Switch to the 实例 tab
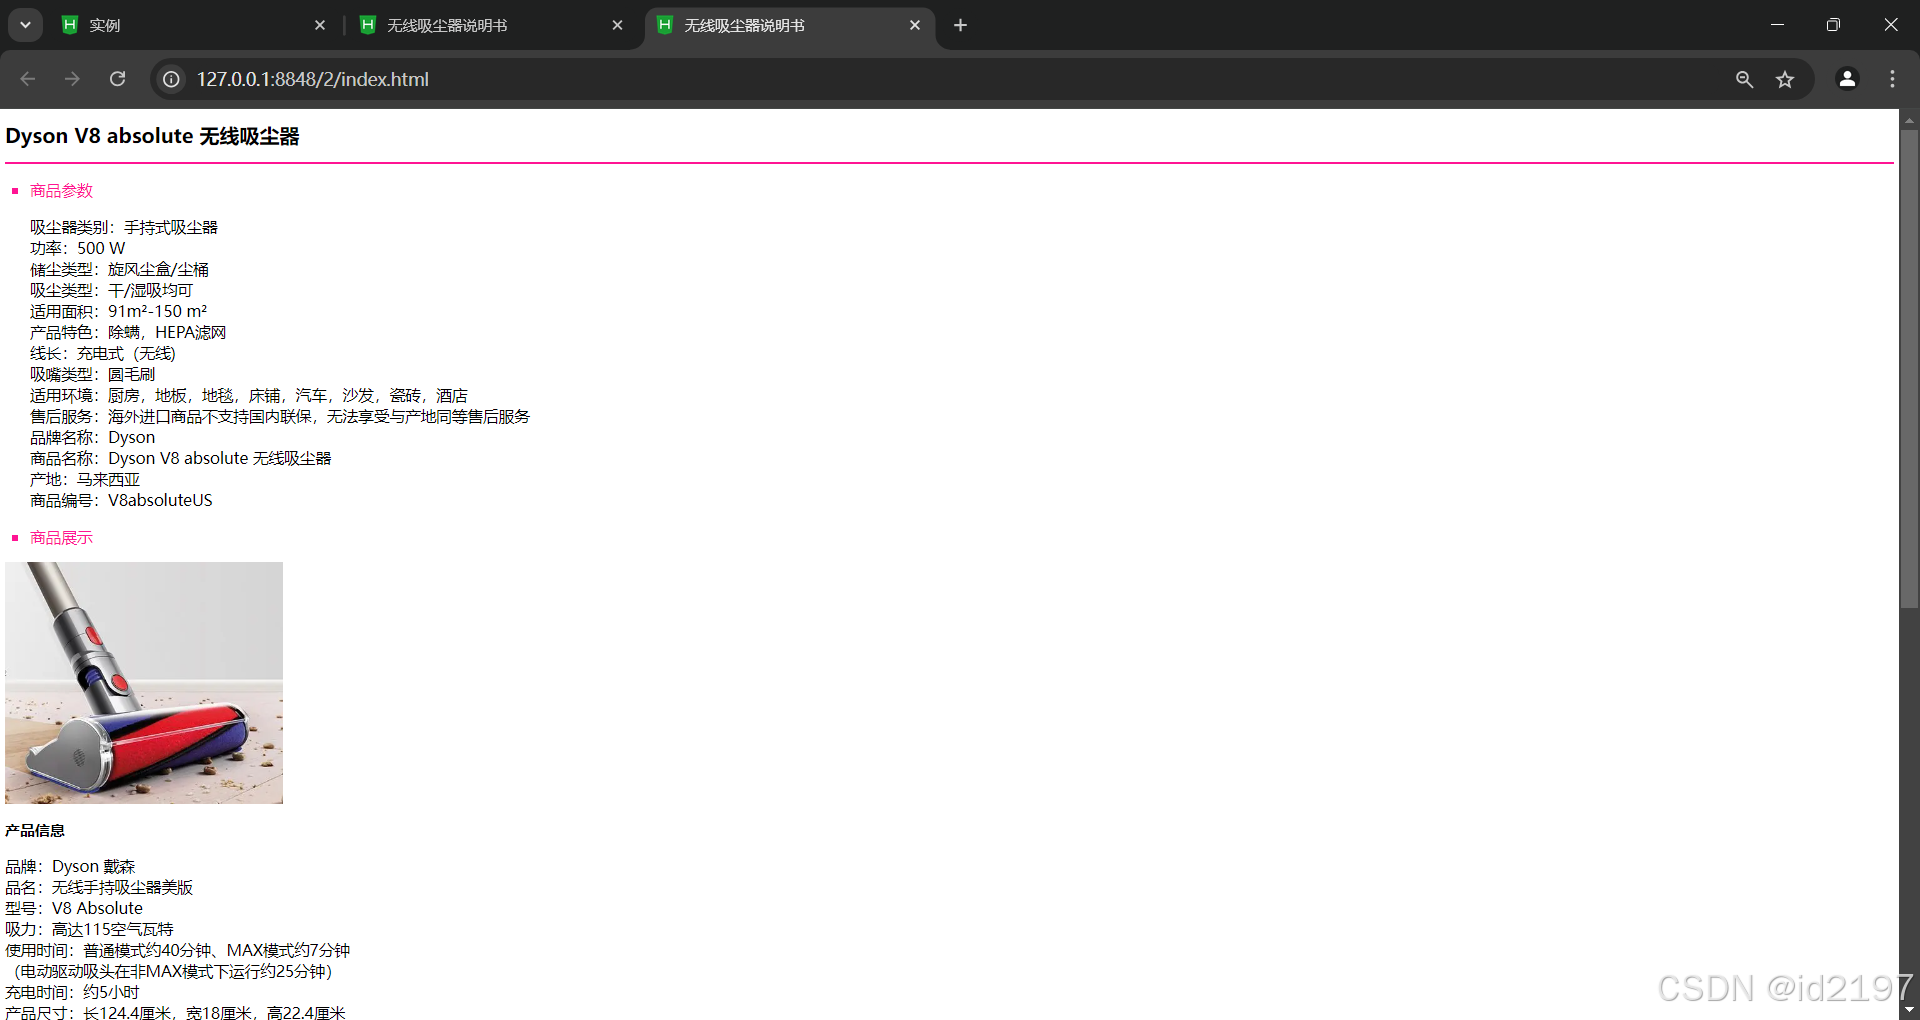 point(195,25)
